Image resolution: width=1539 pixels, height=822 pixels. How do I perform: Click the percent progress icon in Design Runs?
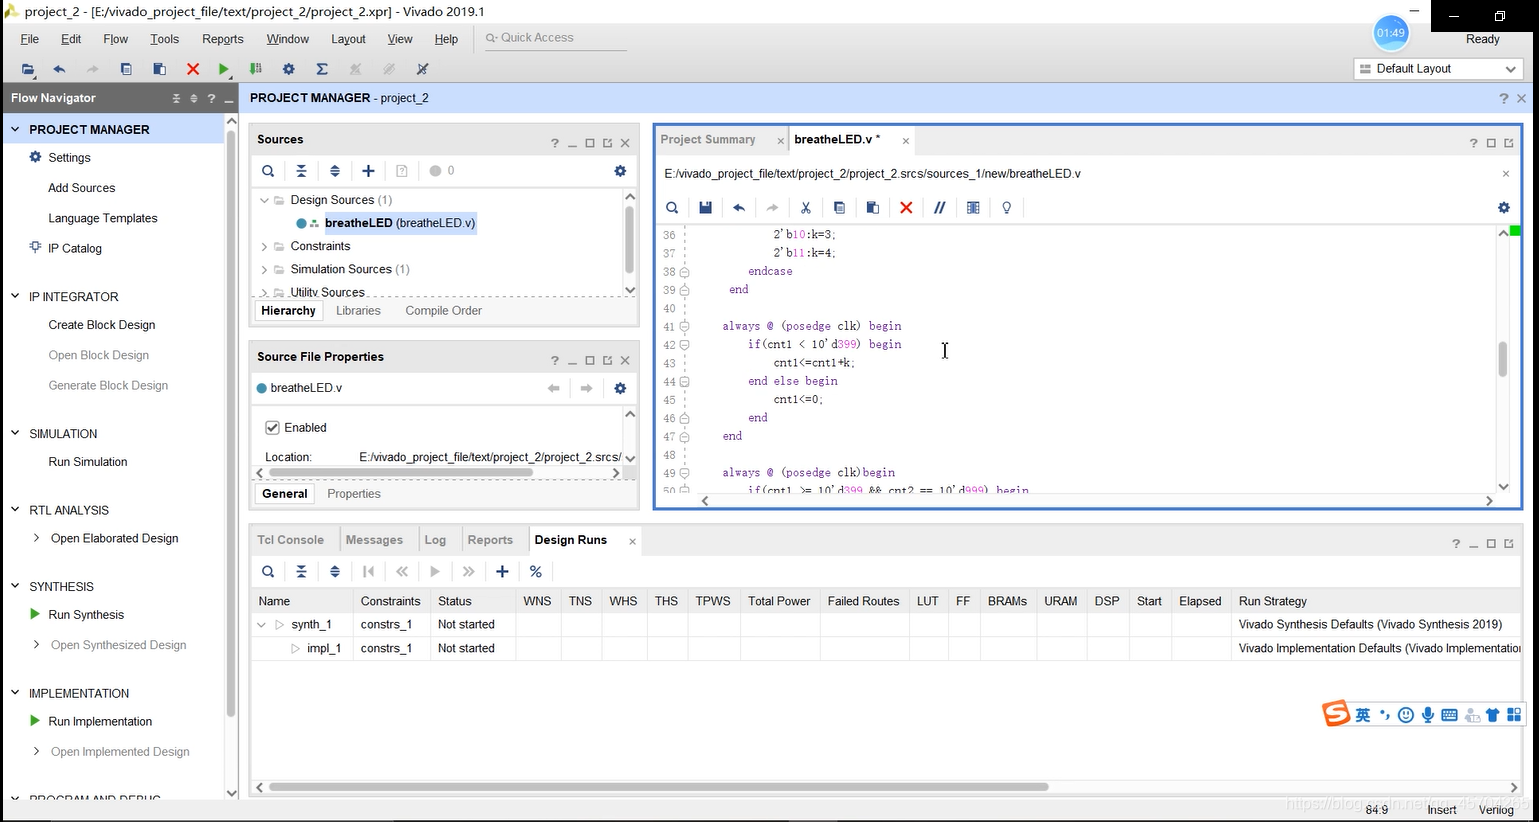click(x=536, y=572)
